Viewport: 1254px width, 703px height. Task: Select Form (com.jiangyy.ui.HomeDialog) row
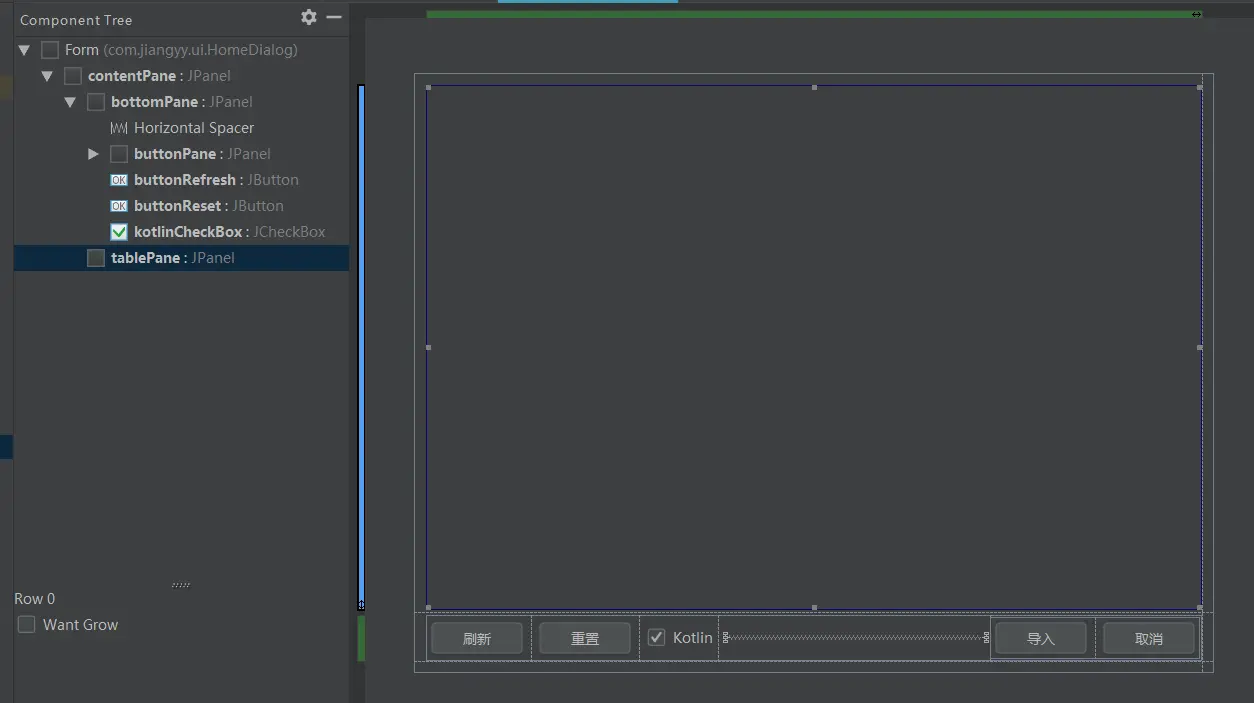click(182, 50)
